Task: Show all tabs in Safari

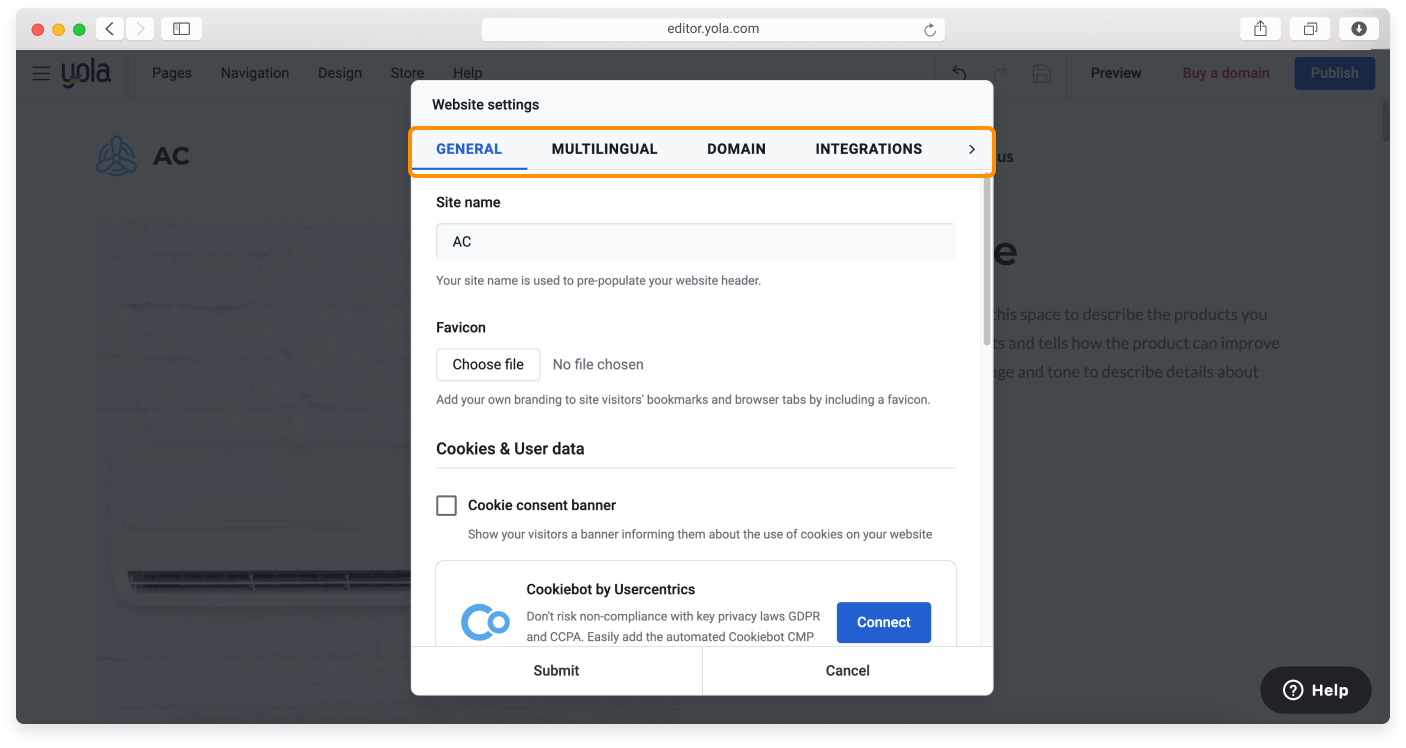Action: coord(1310,29)
